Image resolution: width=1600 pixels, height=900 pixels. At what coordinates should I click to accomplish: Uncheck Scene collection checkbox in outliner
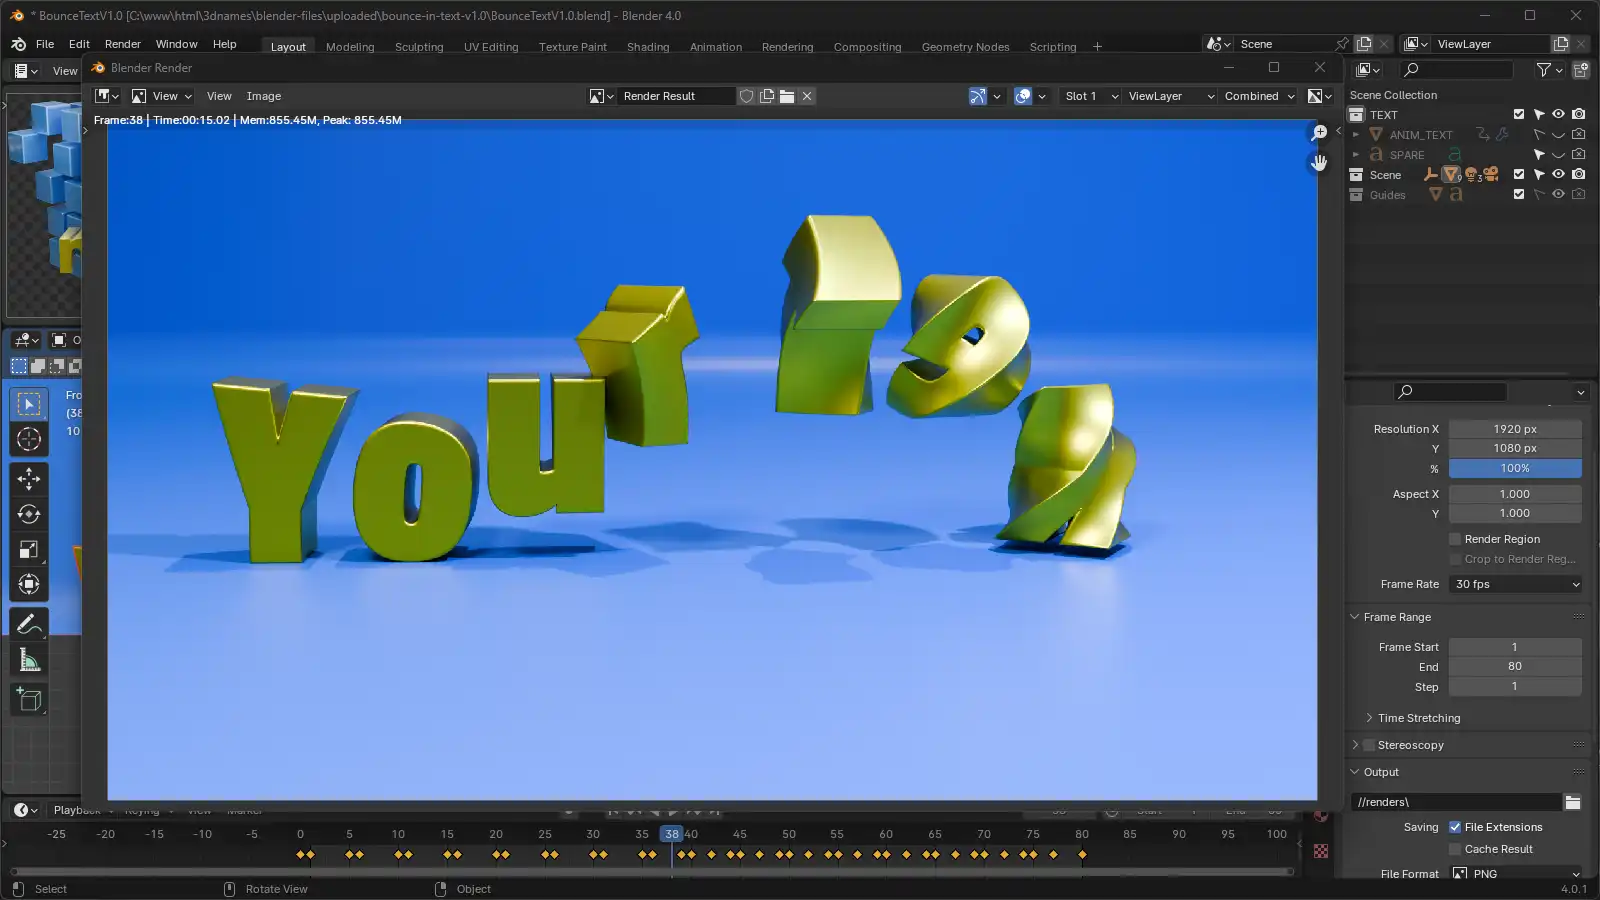(1519, 174)
